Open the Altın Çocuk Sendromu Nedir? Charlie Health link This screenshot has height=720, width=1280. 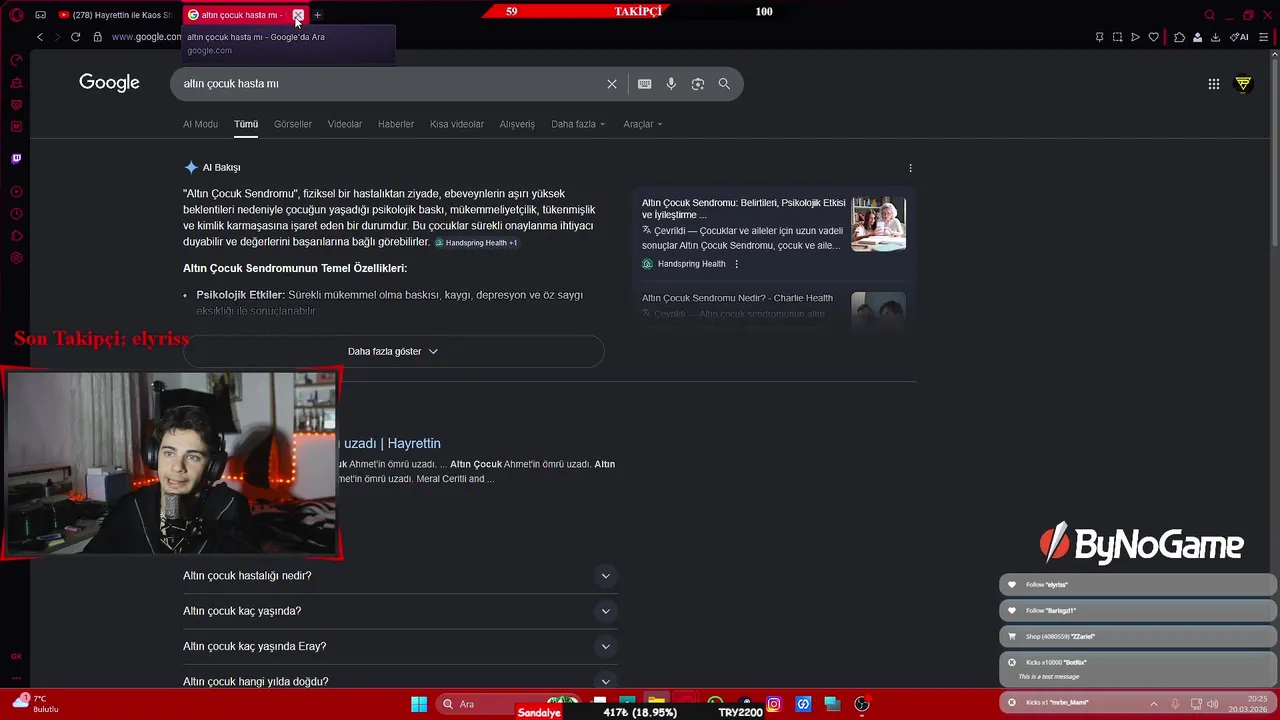[737, 298]
